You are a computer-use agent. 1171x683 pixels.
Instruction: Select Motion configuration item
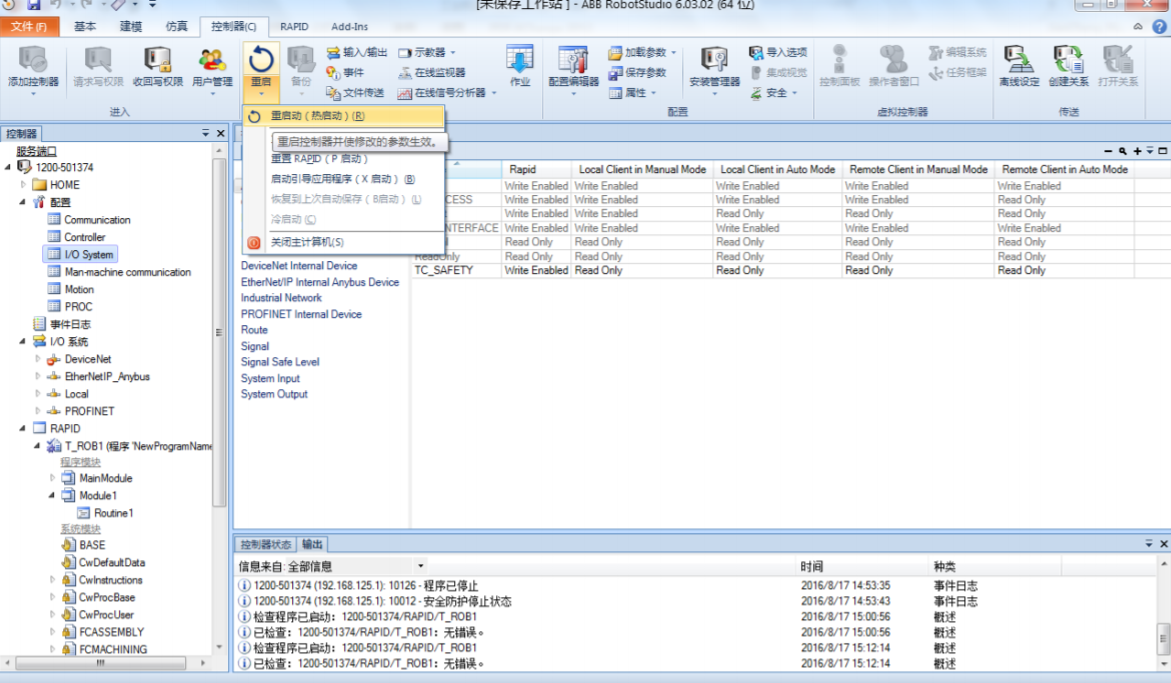coord(79,290)
